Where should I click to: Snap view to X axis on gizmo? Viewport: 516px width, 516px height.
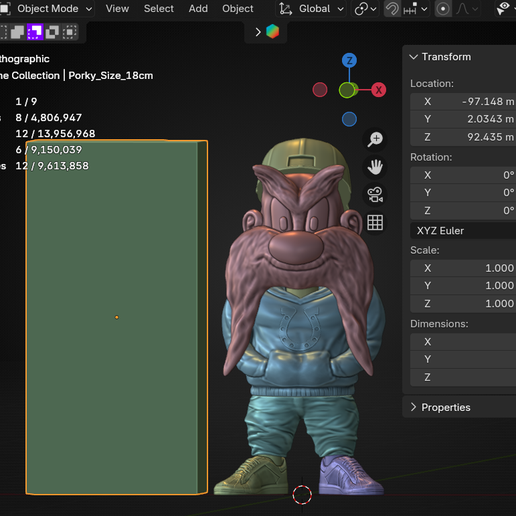click(x=379, y=90)
